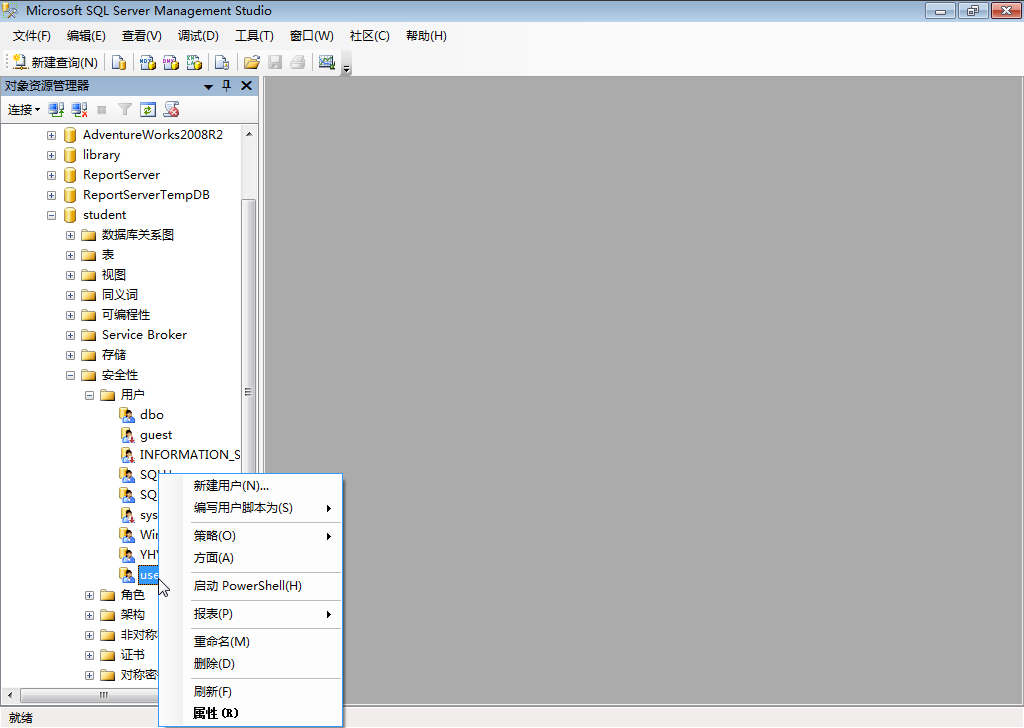Click the tree horizontal scrollbar left arrow
The width and height of the screenshot is (1024, 728).
click(x=10, y=695)
